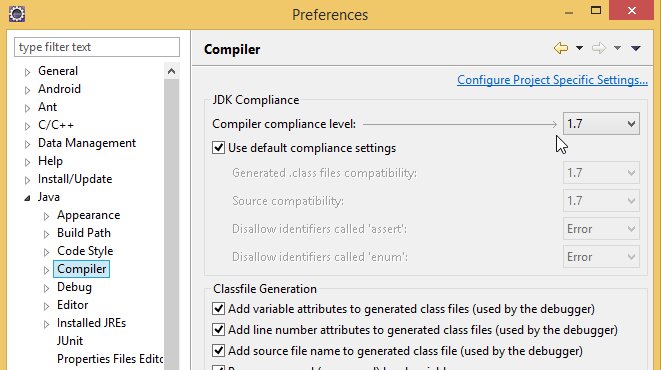The height and width of the screenshot is (370, 661).
Task: Open forward history dropdown arrow
Action: tap(617, 48)
